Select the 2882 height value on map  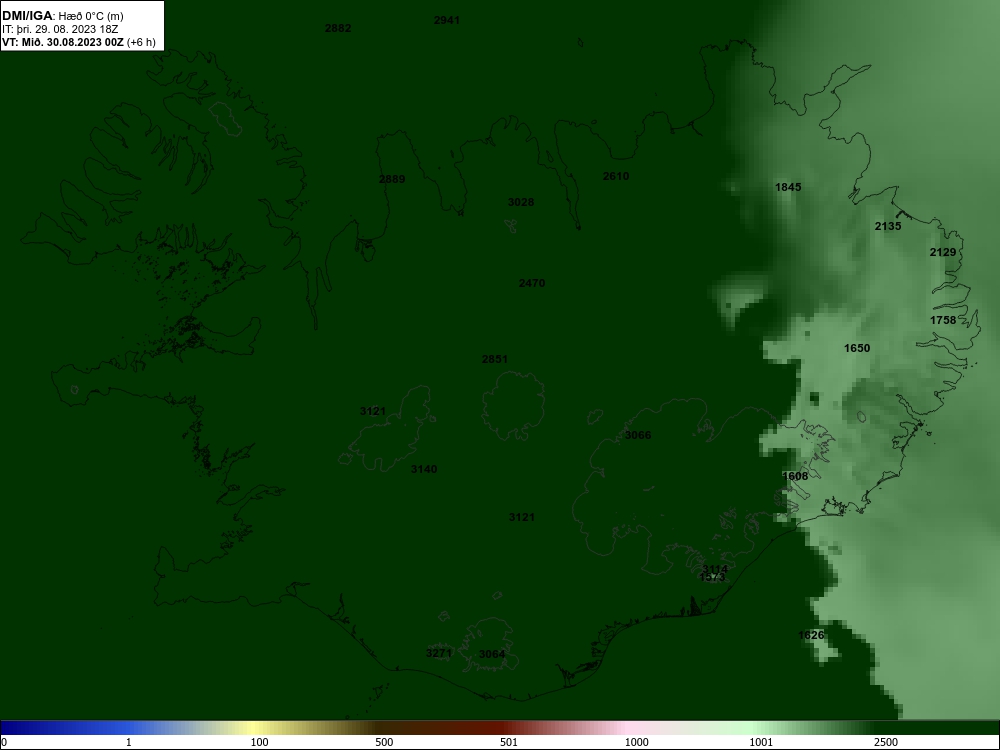(x=338, y=28)
